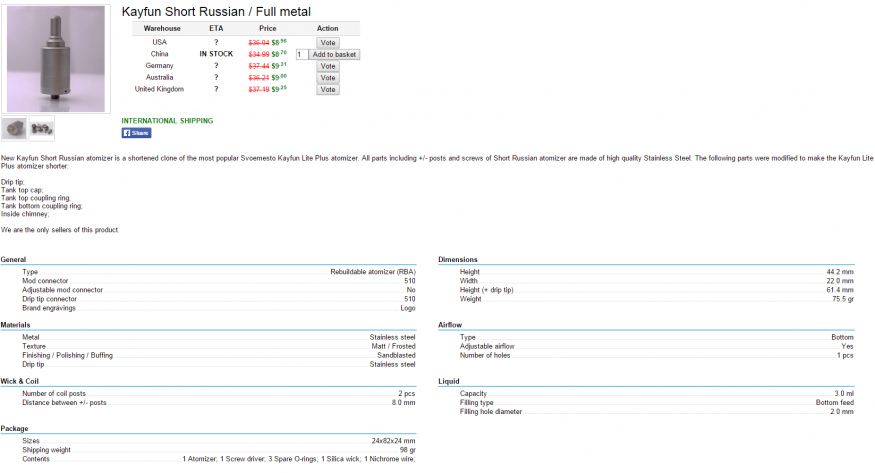
Task: Click the China row price
Action: pos(267,54)
